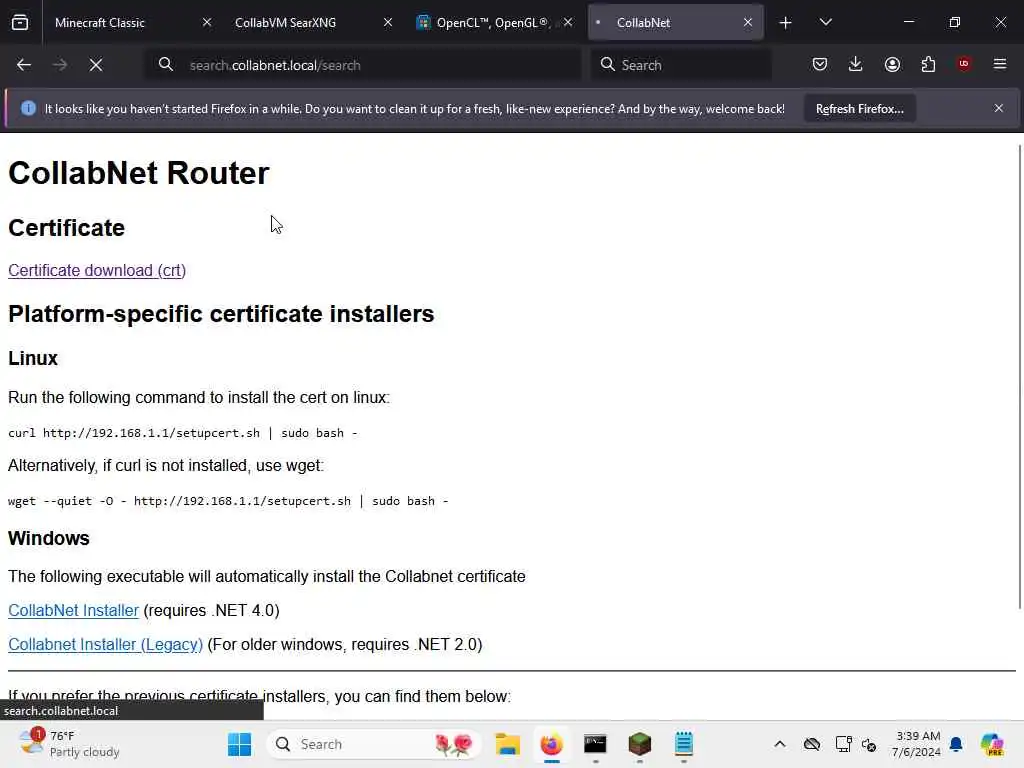The width and height of the screenshot is (1024, 768).
Task: Open the Minecraft block icon in taskbar
Action: (640, 744)
